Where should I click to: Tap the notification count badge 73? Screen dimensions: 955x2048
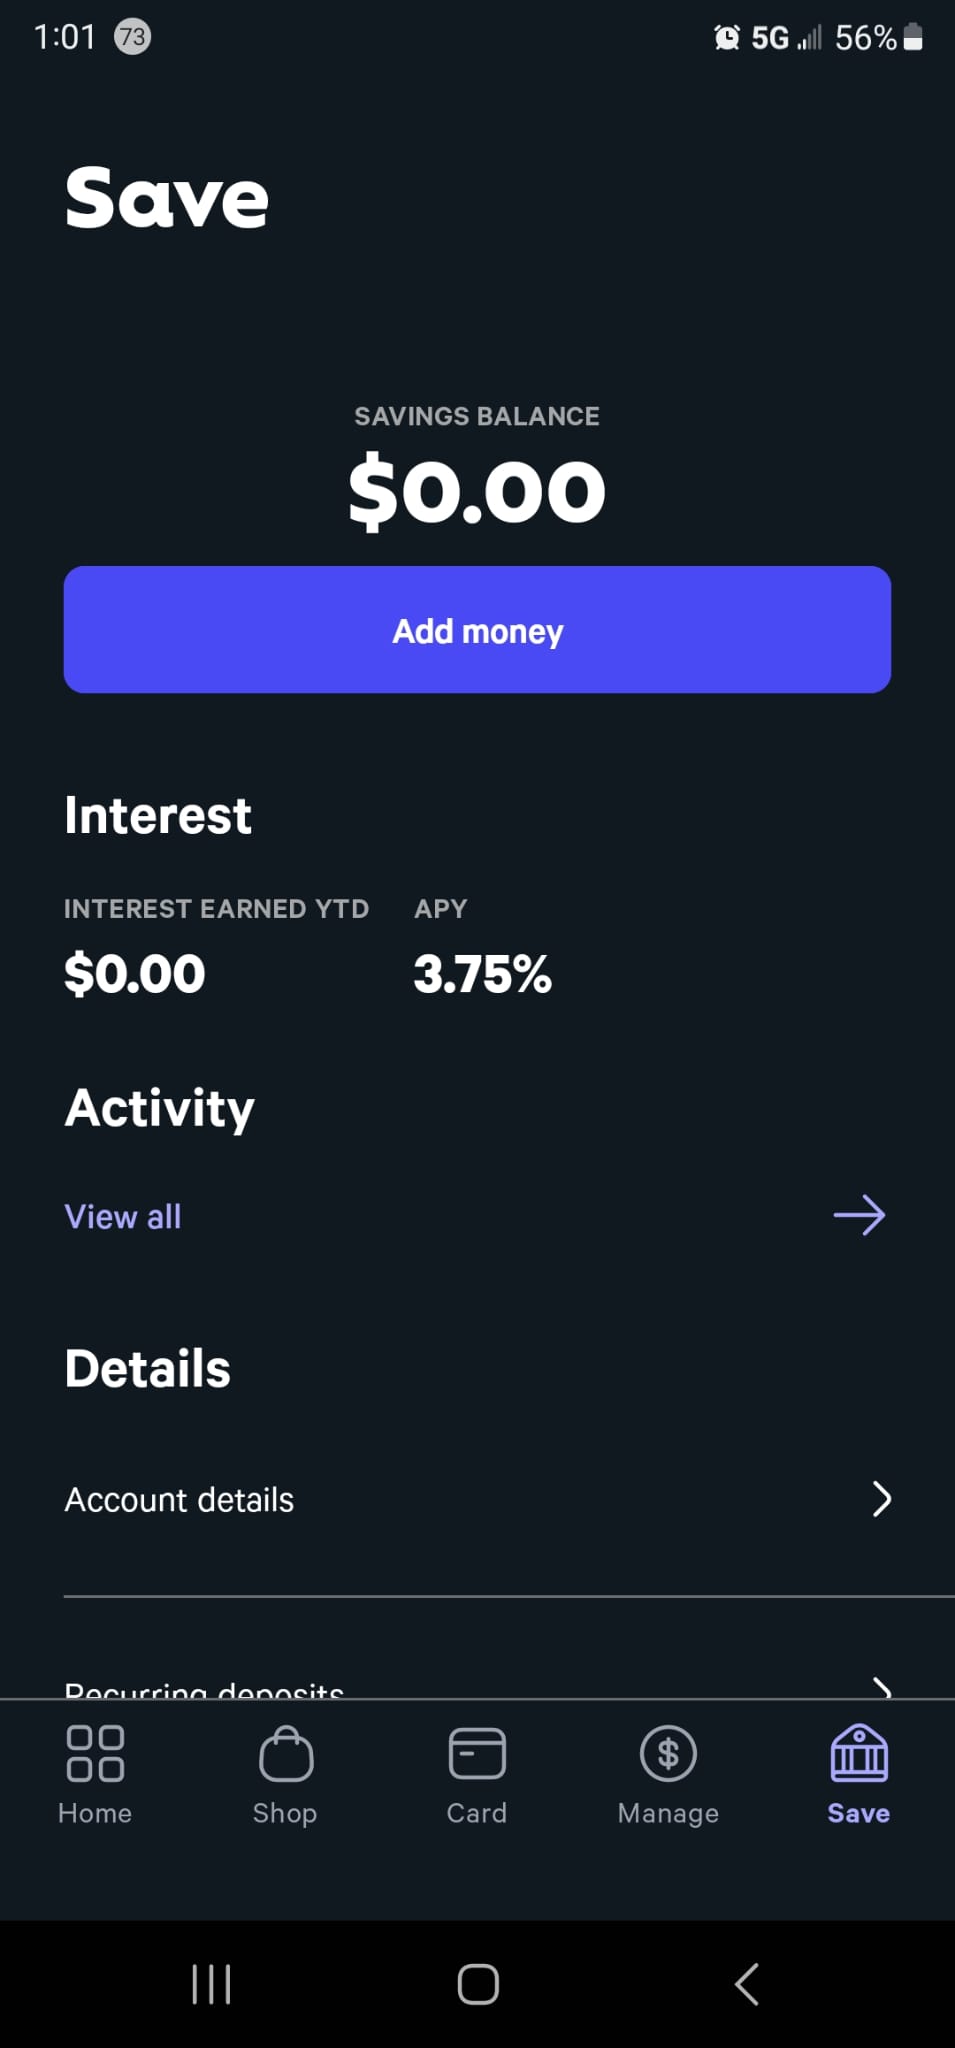[132, 37]
